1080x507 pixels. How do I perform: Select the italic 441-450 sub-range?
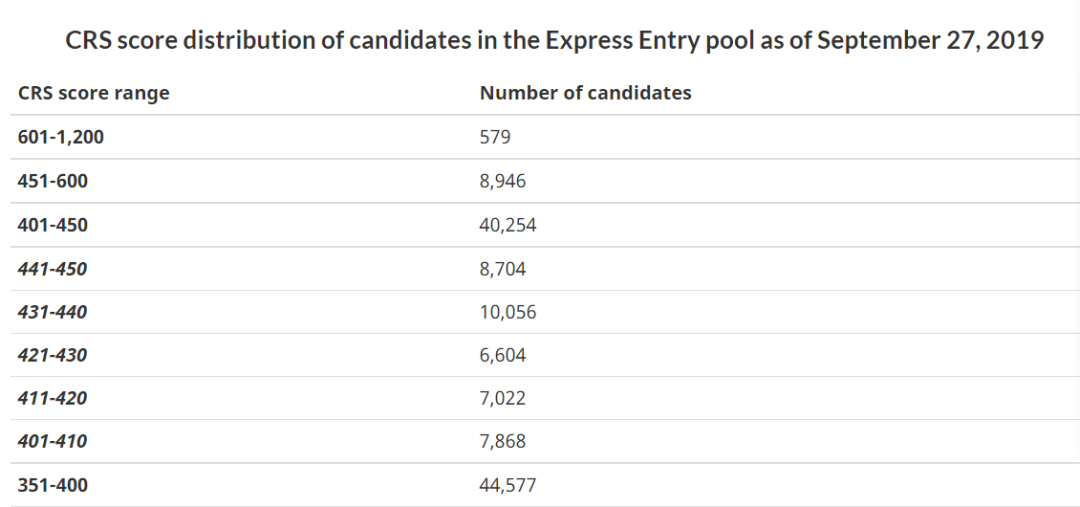pyautogui.click(x=53, y=269)
